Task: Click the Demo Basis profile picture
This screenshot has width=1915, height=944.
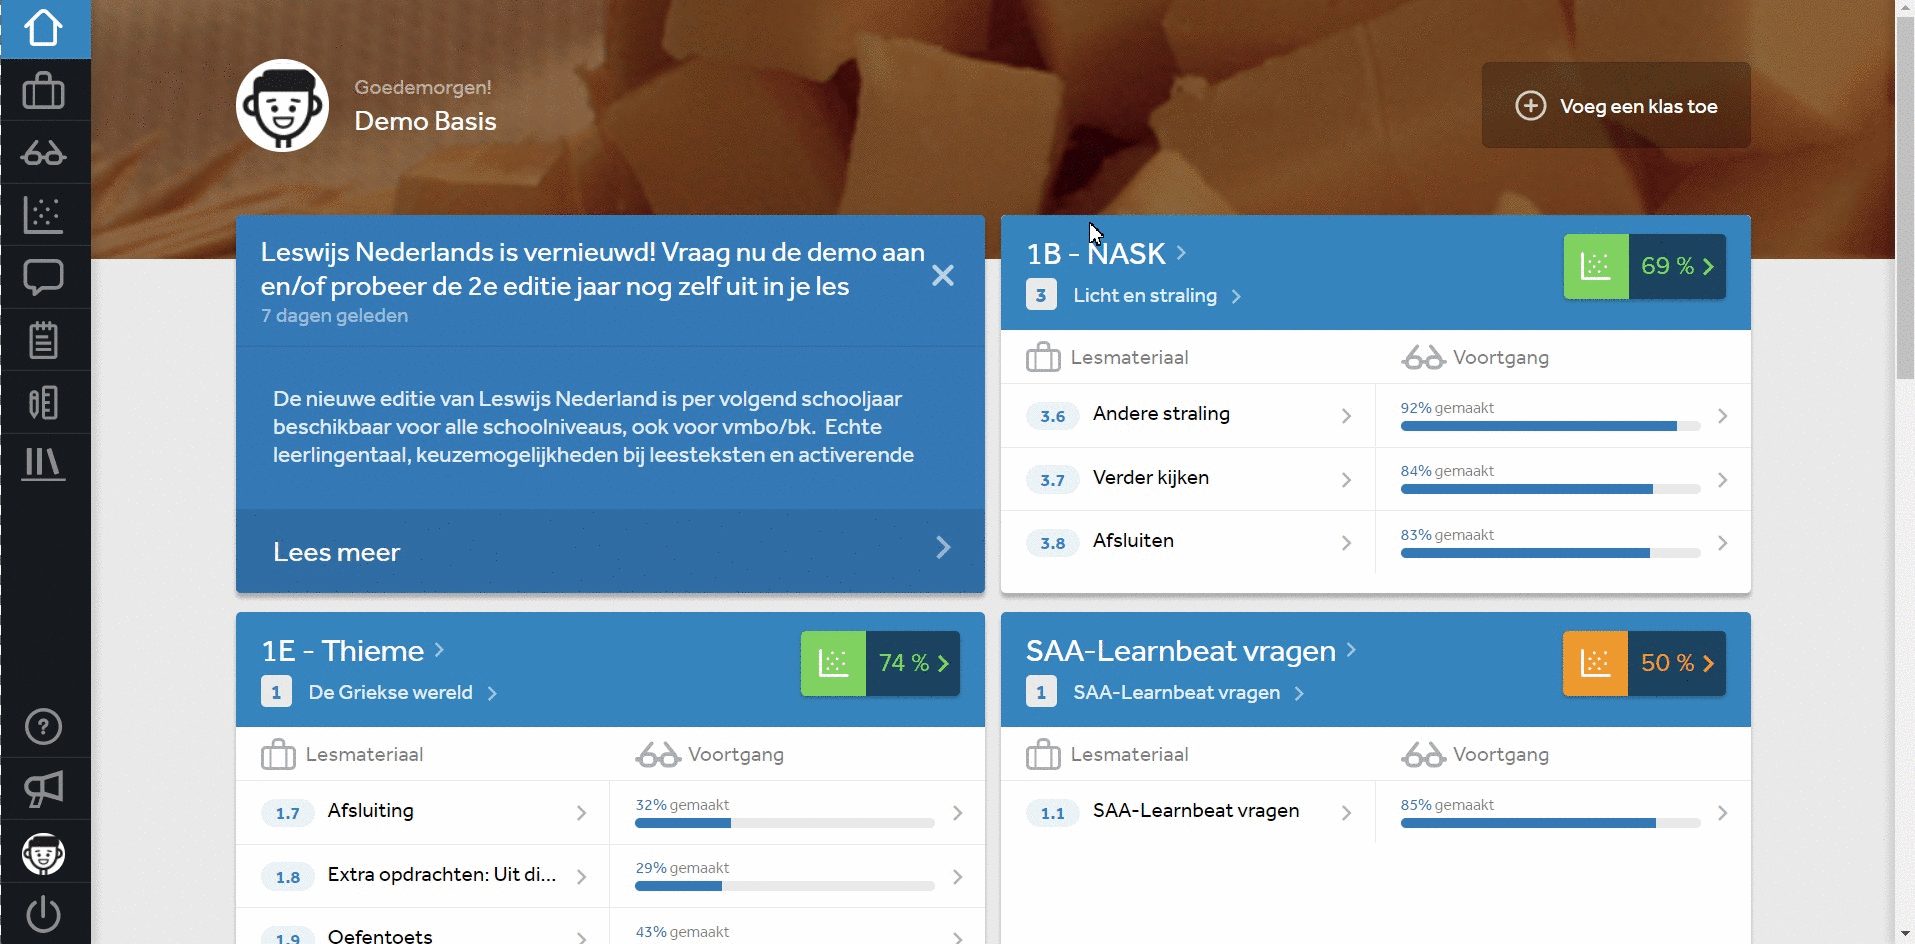Action: click(282, 105)
